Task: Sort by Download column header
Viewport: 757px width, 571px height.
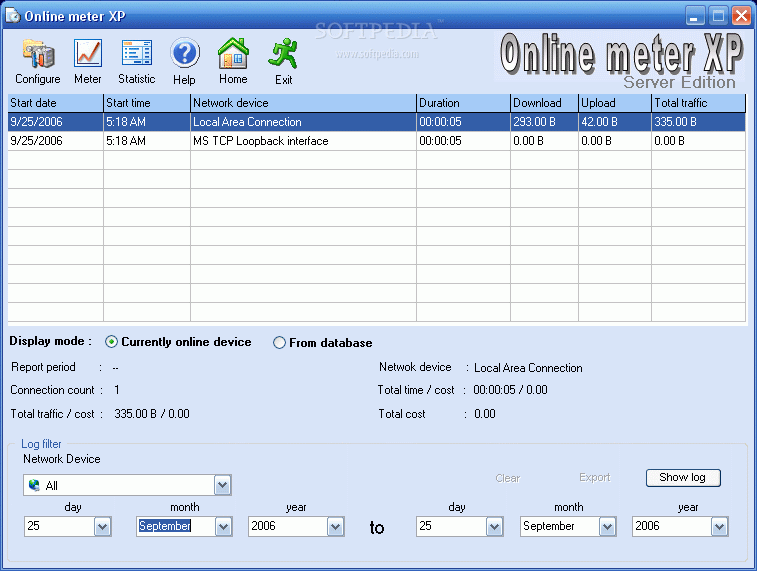Action: (544, 103)
